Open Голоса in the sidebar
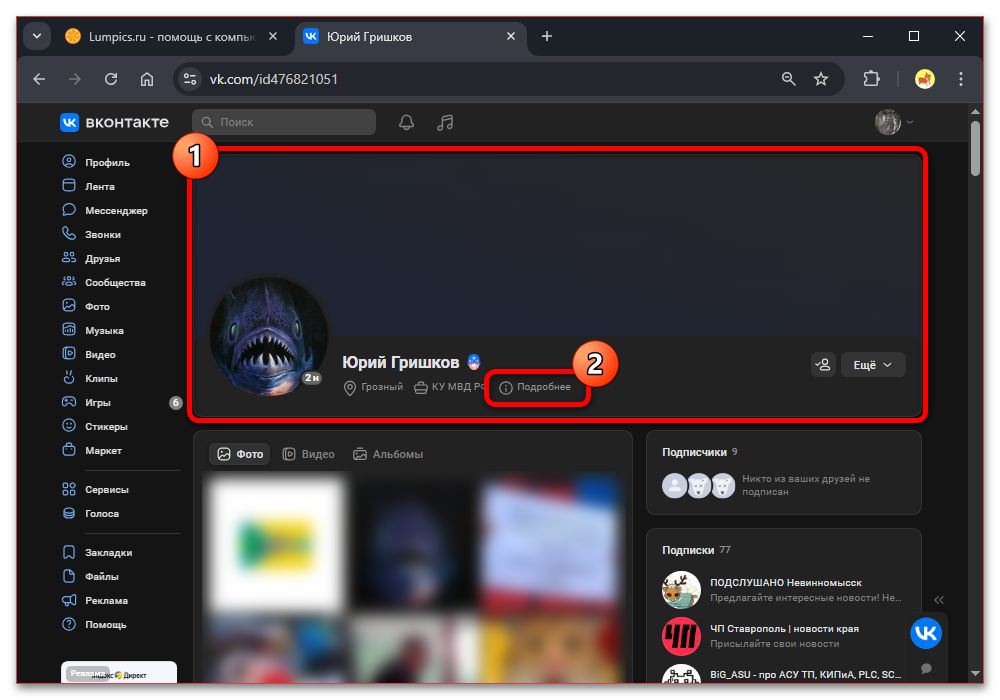Screen dimensions: 1000x700 [x=91, y=513]
